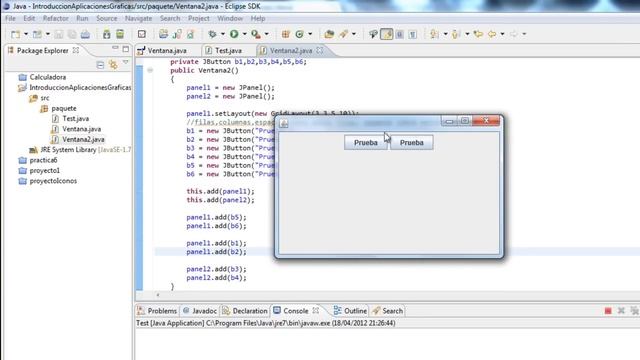Open the Run configurations dropdown arrow
Viewport: 640px width, 360px height.
pos(244,34)
